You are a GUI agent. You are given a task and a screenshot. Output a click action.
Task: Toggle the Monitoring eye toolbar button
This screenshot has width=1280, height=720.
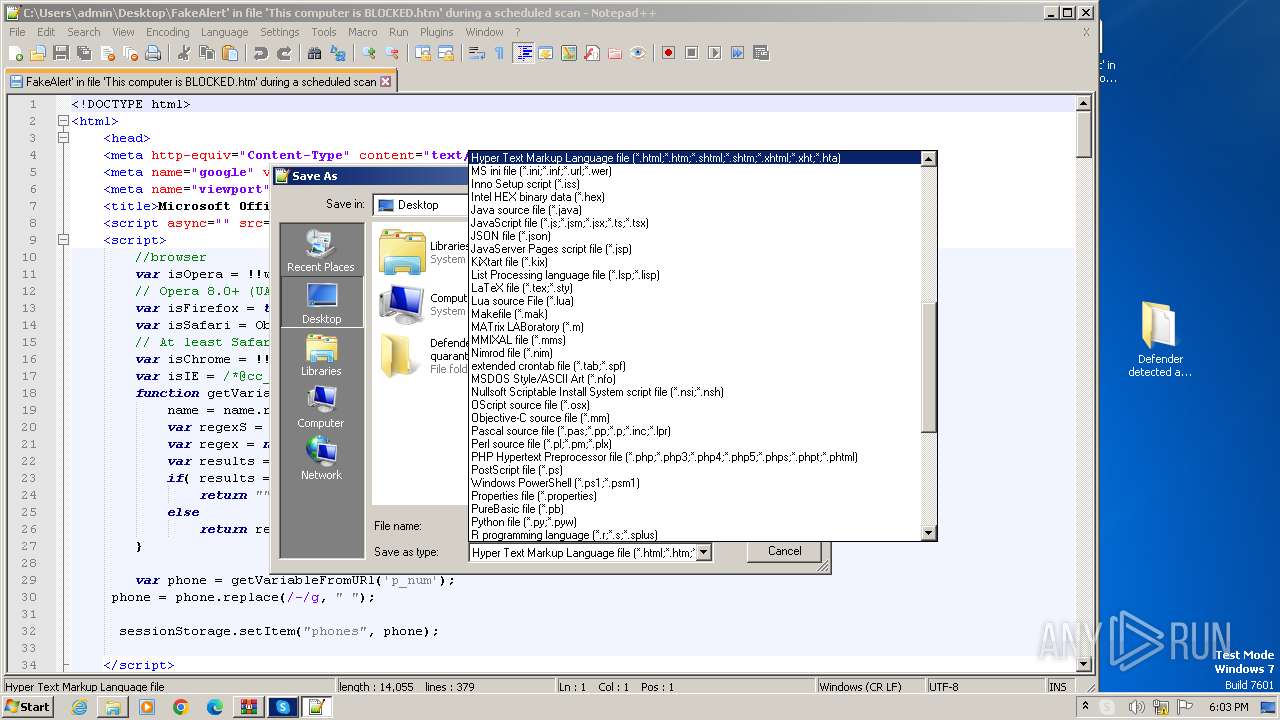tap(638, 53)
